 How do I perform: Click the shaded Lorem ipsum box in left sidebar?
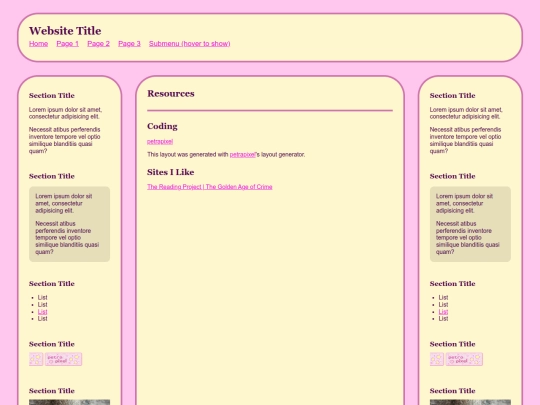[70, 224]
